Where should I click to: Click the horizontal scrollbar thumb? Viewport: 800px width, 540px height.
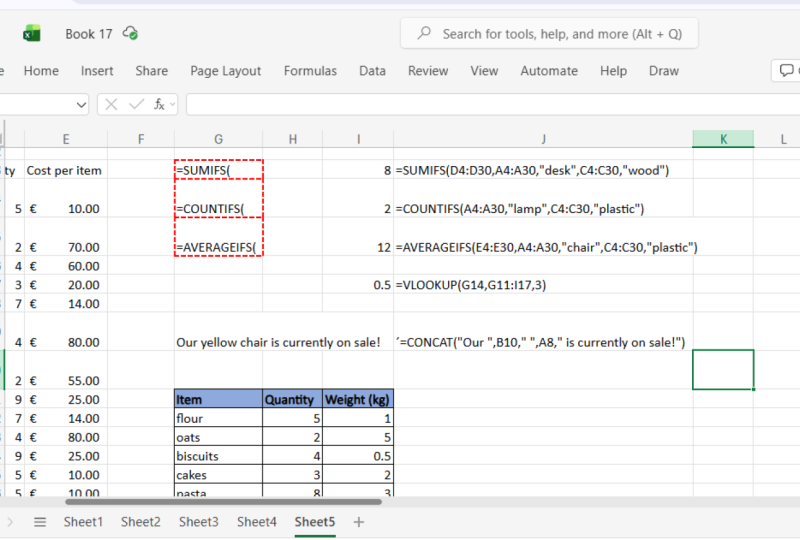point(223,502)
